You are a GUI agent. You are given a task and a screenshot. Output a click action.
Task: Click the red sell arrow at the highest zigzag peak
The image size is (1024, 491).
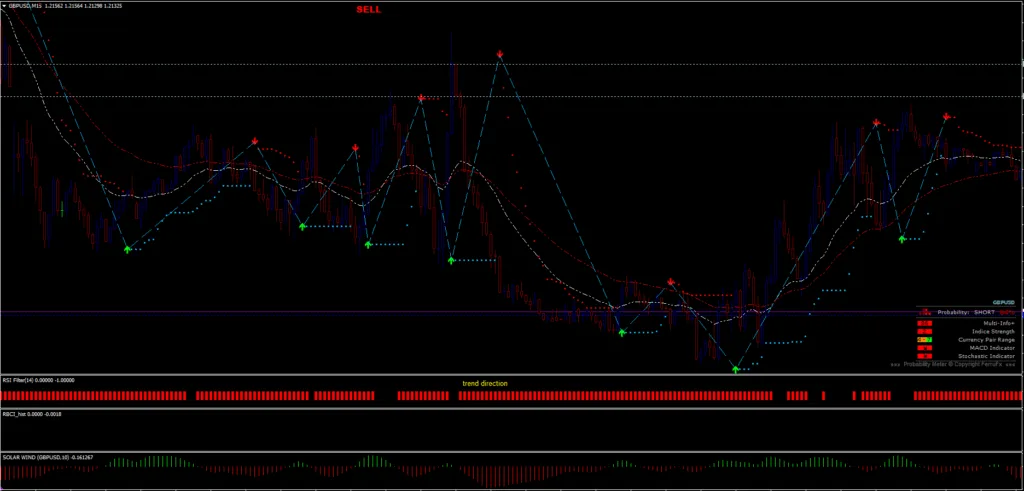[500, 54]
